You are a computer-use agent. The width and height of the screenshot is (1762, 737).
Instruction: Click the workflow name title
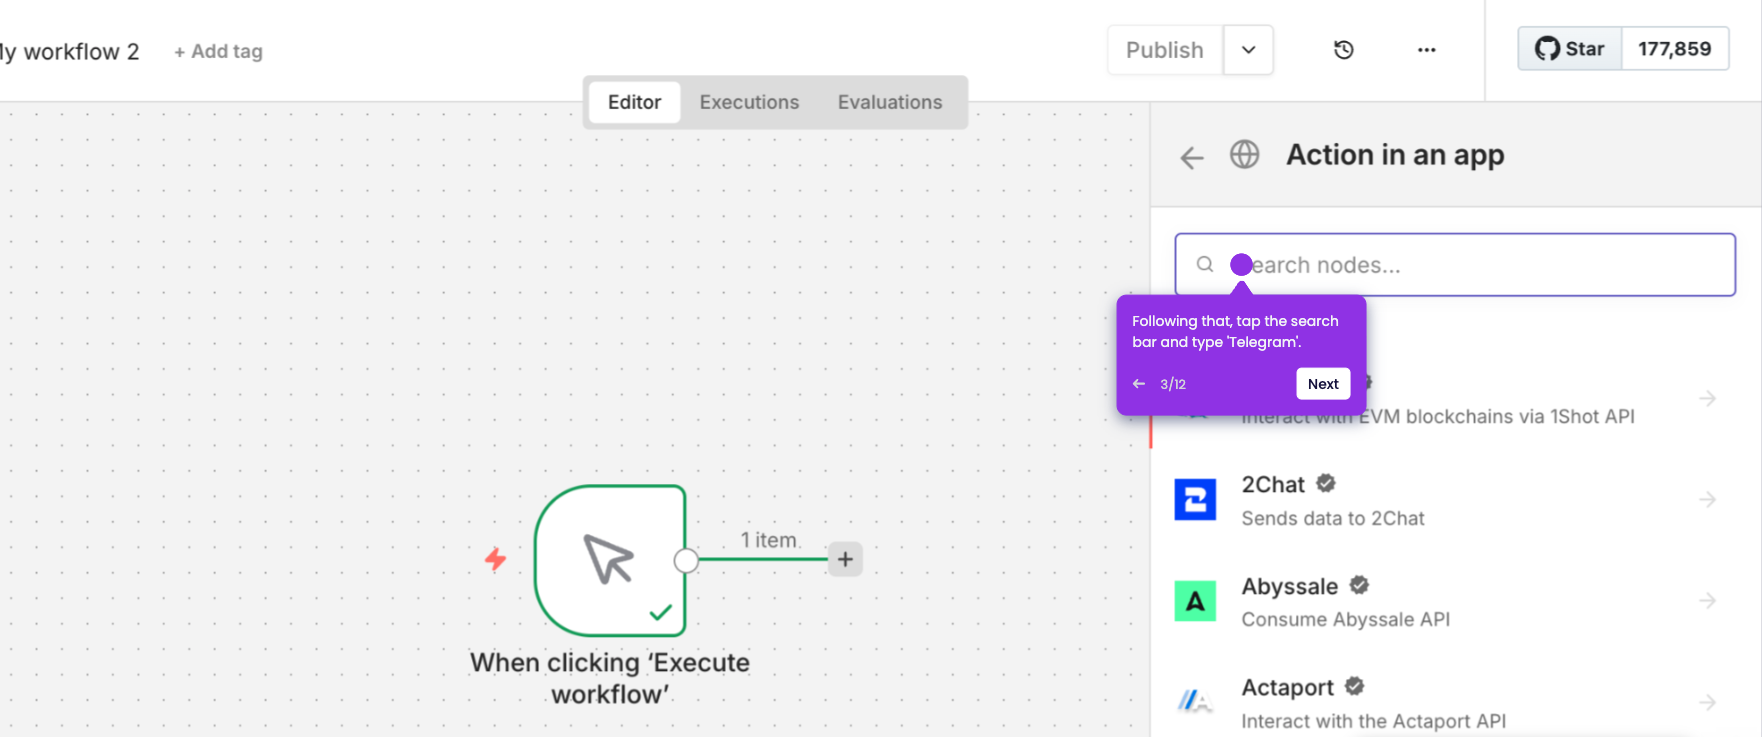coord(70,51)
